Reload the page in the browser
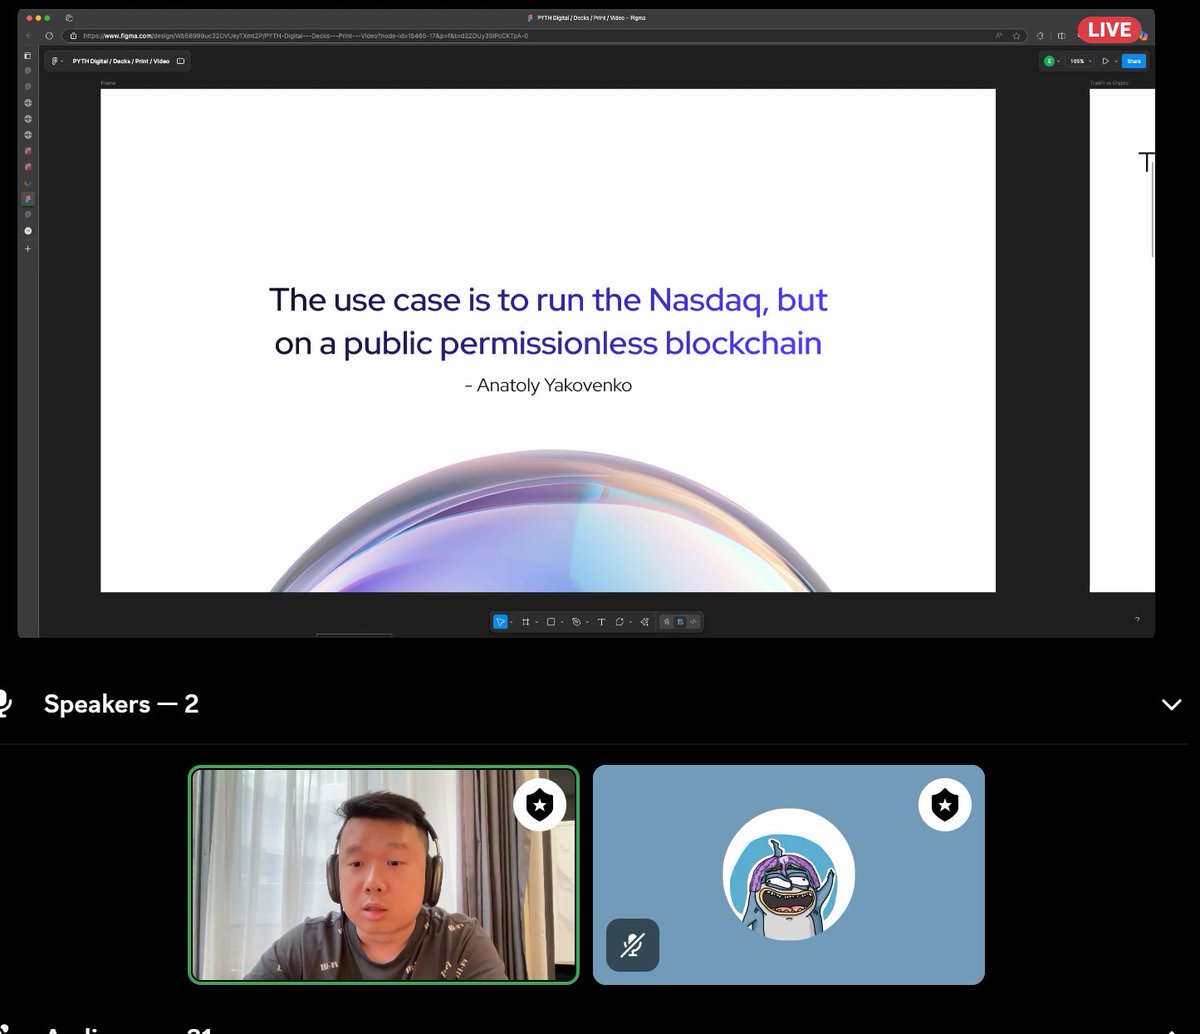Image resolution: width=1200 pixels, height=1034 pixels. click(x=49, y=35)
